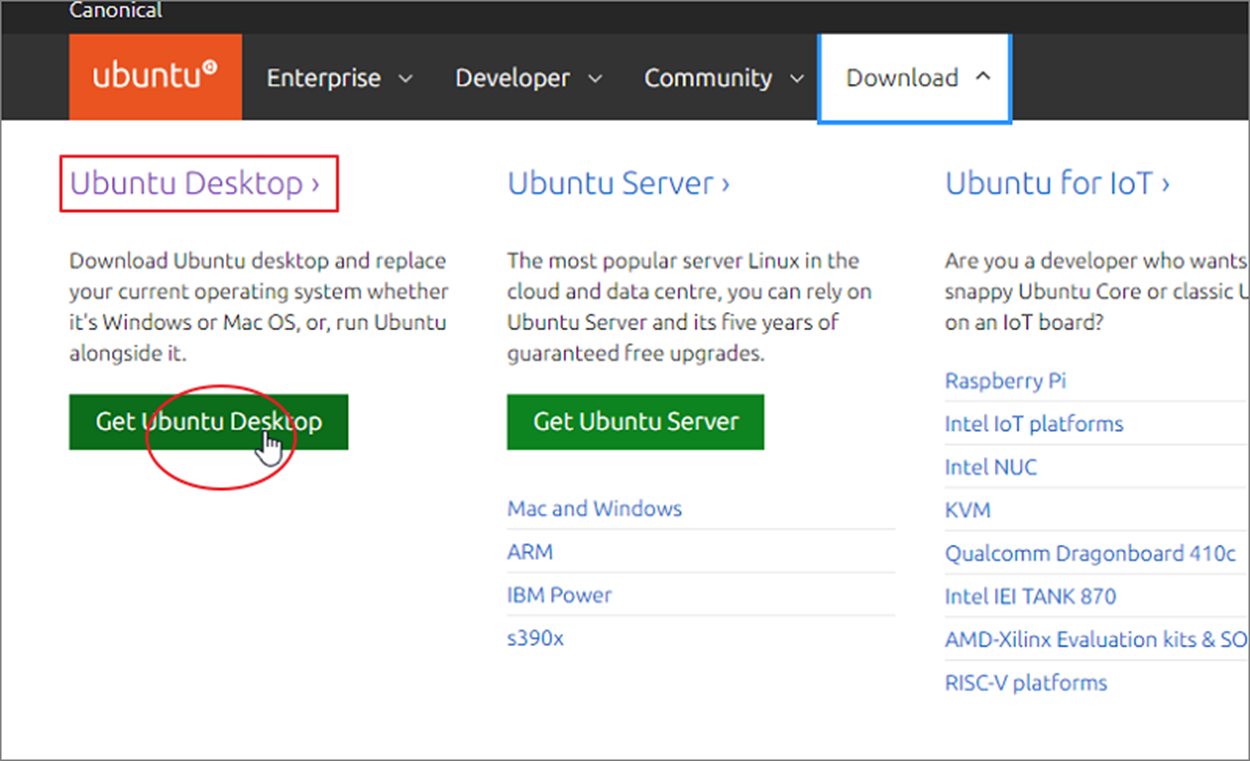Click the orange Ubuntu logo
Screen dimensions: 1250x761
point(156,77)
